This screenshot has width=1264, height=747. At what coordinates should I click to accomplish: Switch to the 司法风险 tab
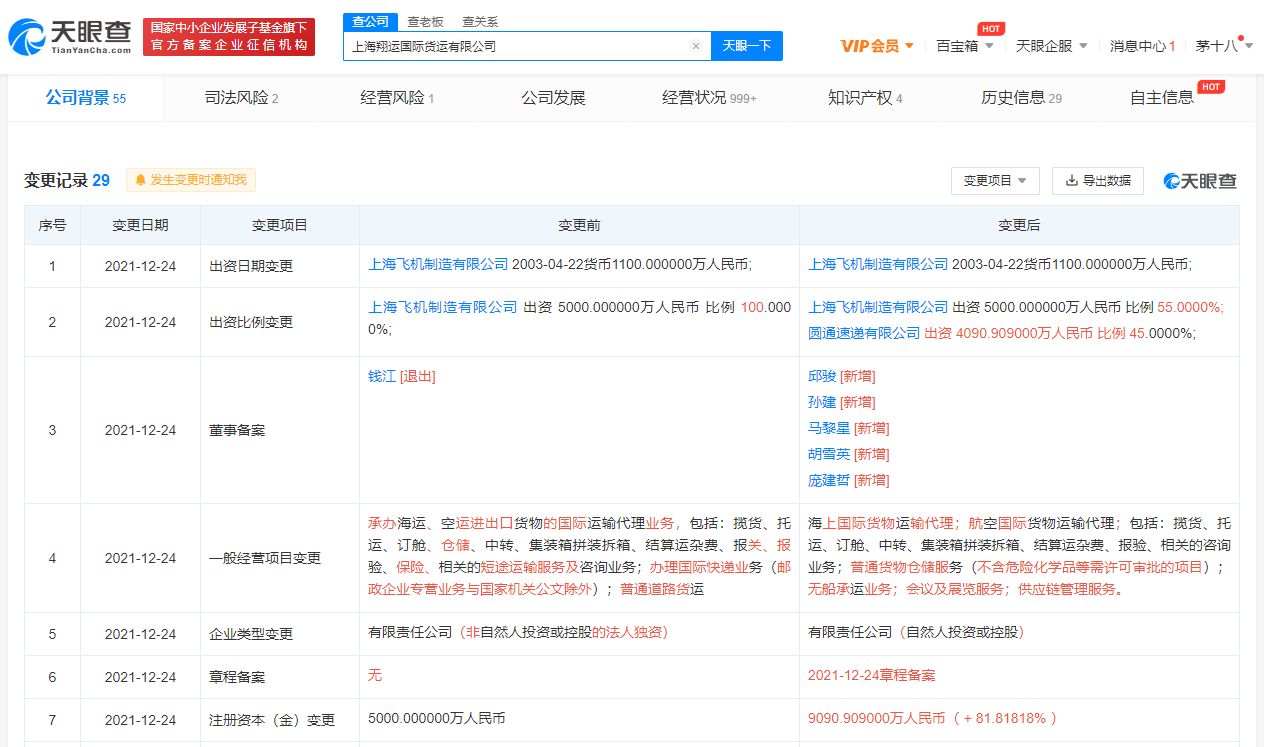(241, 98)
